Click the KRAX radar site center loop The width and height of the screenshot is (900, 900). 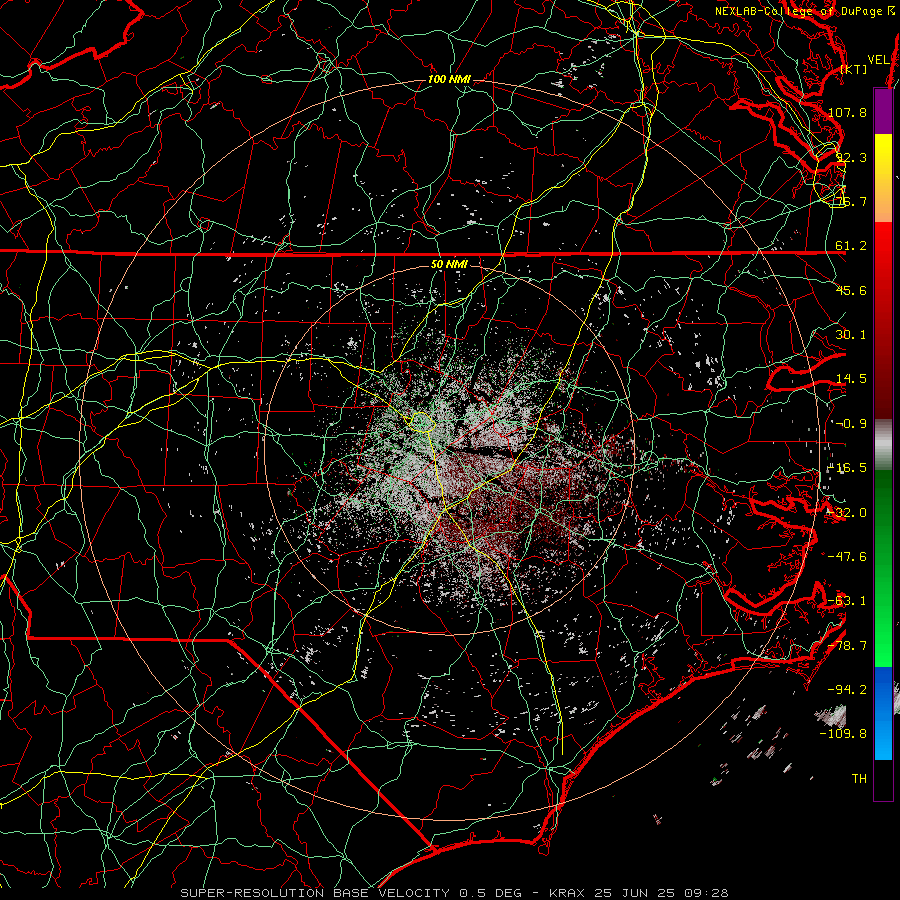pos(422,421)
